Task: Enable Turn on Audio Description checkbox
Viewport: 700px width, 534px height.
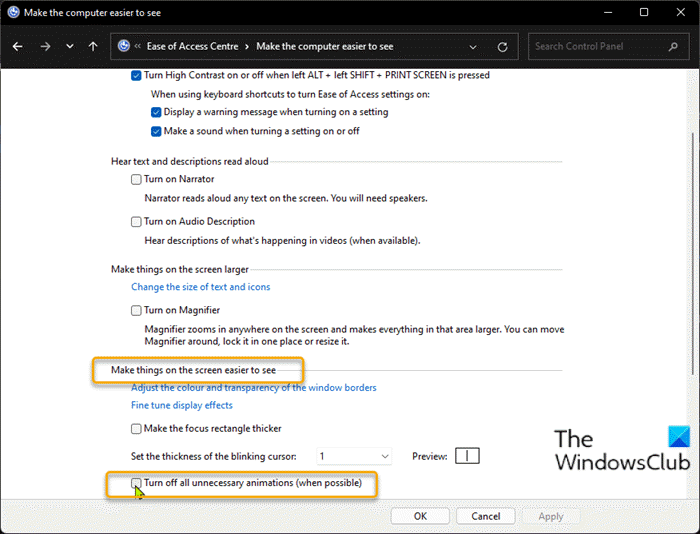Action: tap(136, 221)
